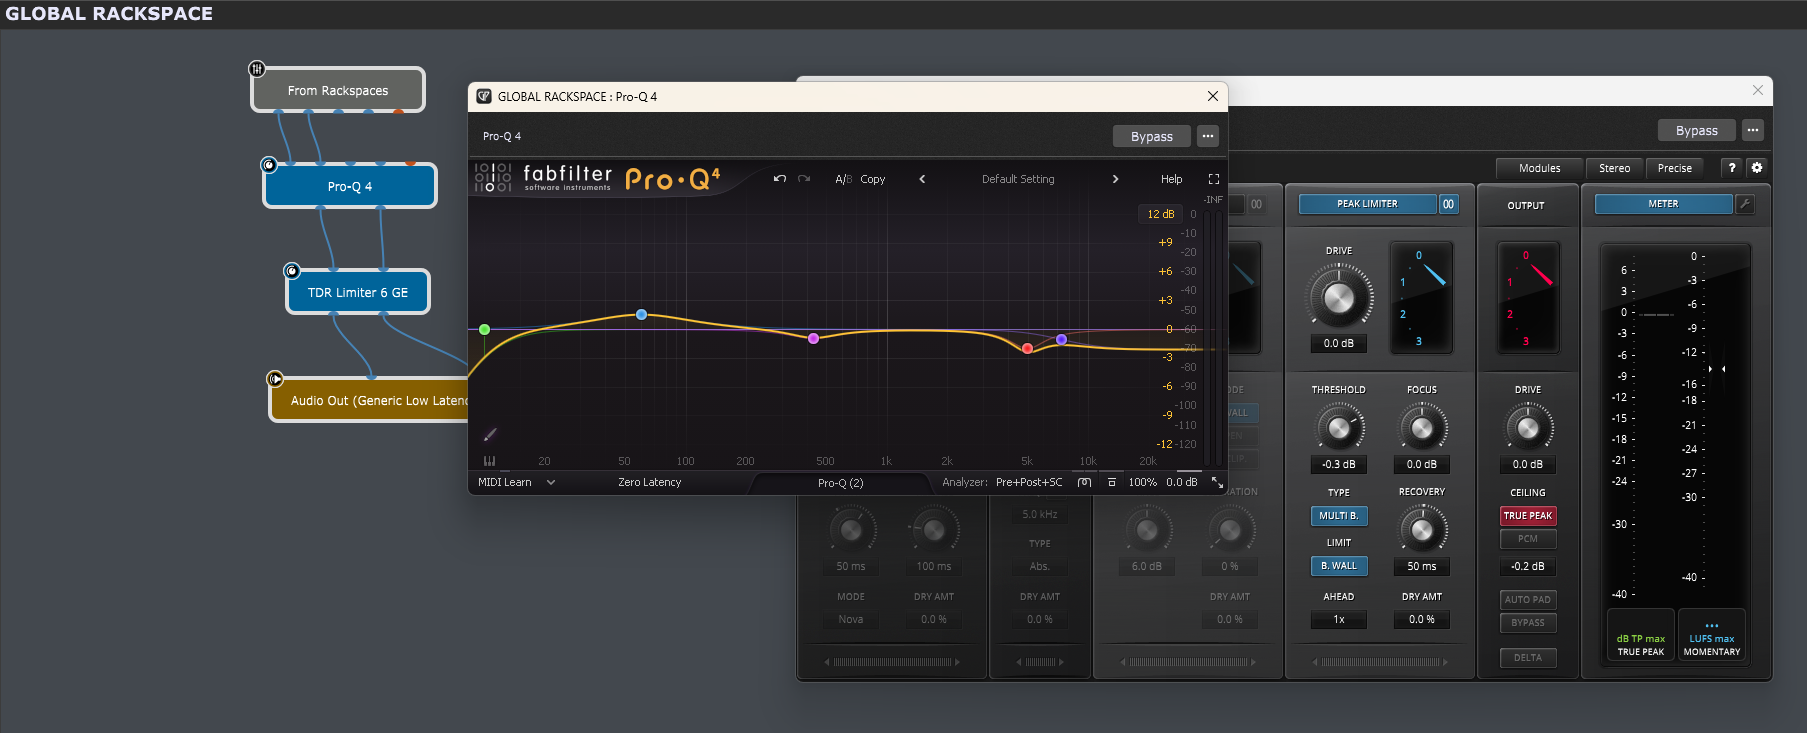1807x733 pixels.
Task: Switch ceiling mode to PCM
Action: [x=1528, y=539]
